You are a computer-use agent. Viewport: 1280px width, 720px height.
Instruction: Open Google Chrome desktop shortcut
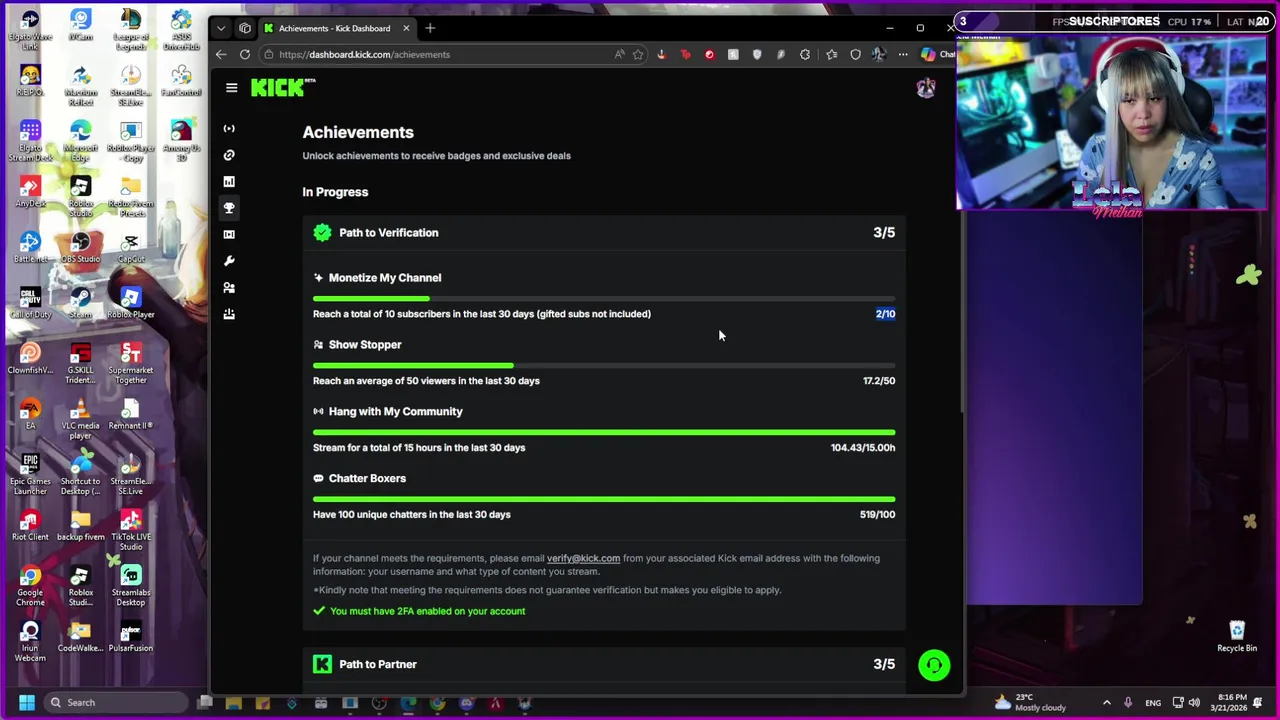(30, 584)
